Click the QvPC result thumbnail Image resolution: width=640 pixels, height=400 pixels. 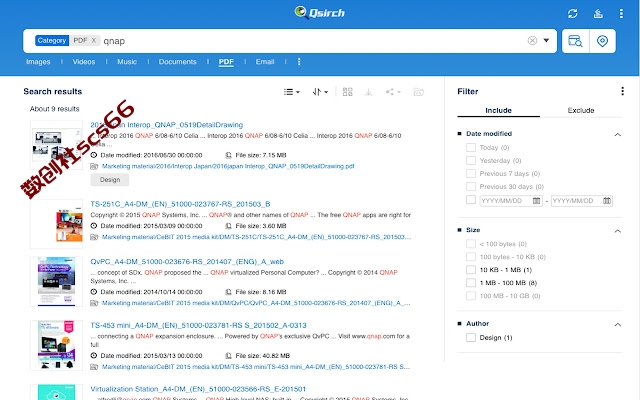(x=56, y=281)
